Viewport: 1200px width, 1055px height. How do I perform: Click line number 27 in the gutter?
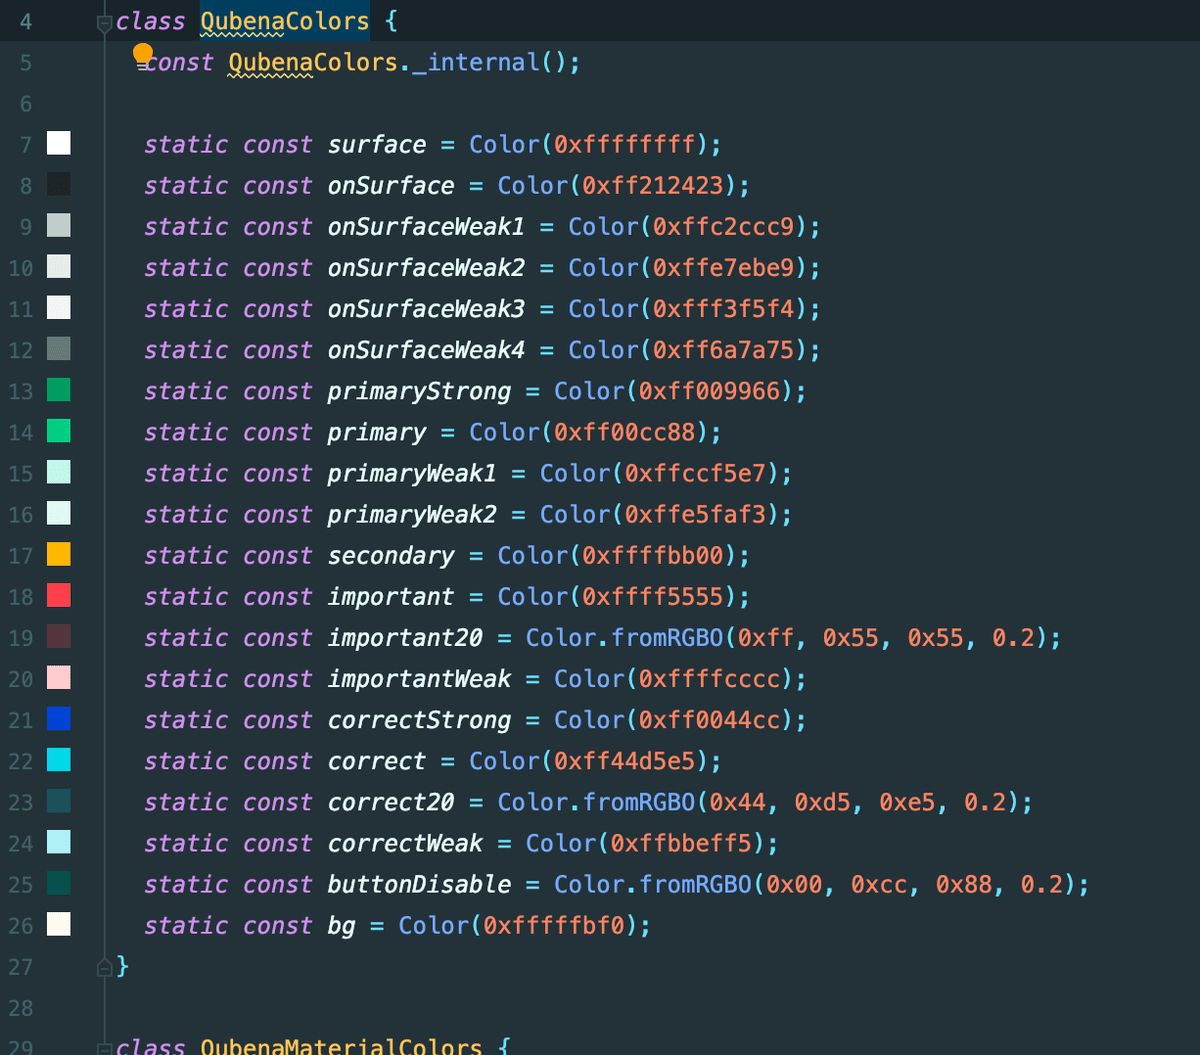coord(21,966)
